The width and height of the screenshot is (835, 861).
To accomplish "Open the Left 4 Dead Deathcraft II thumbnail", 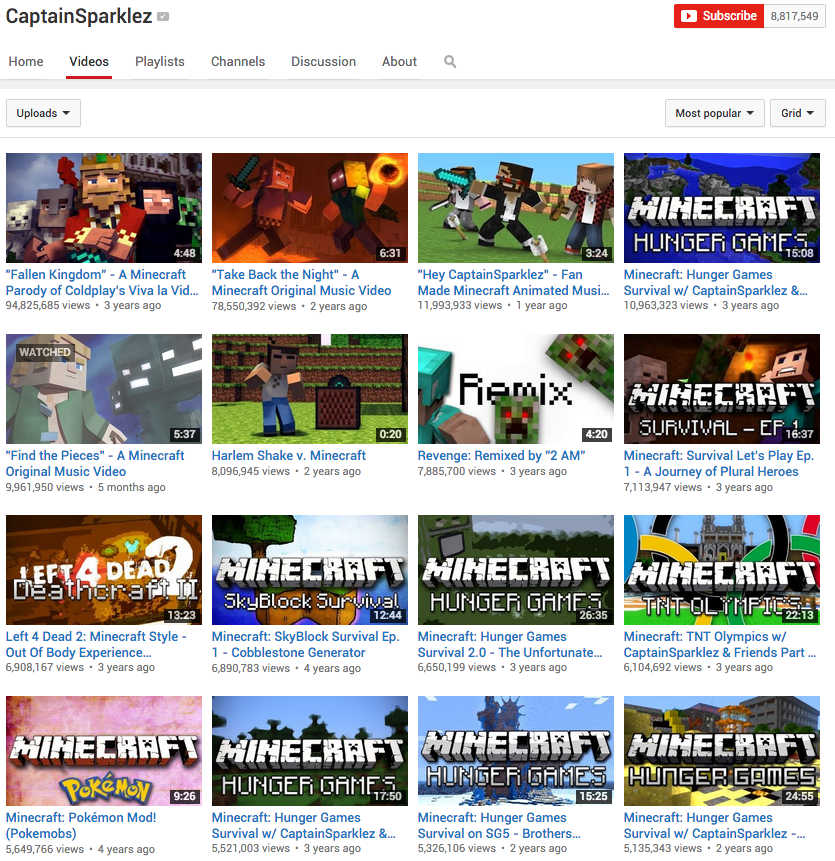I will coord(104,570).
